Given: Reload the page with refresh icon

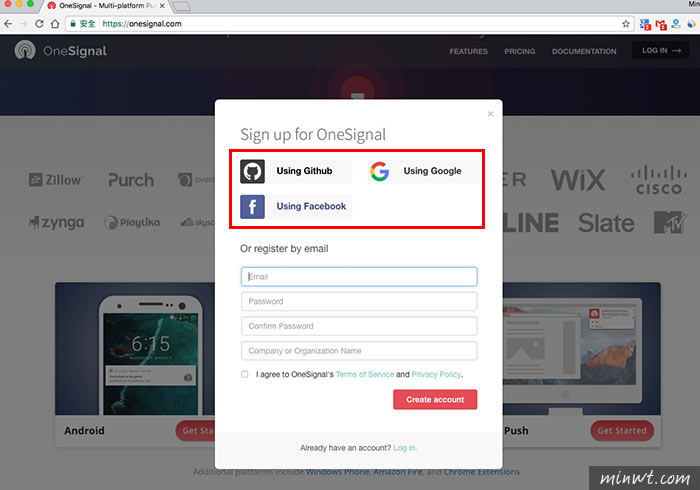Looking at the screenshot, I should (x=39, y=24).
